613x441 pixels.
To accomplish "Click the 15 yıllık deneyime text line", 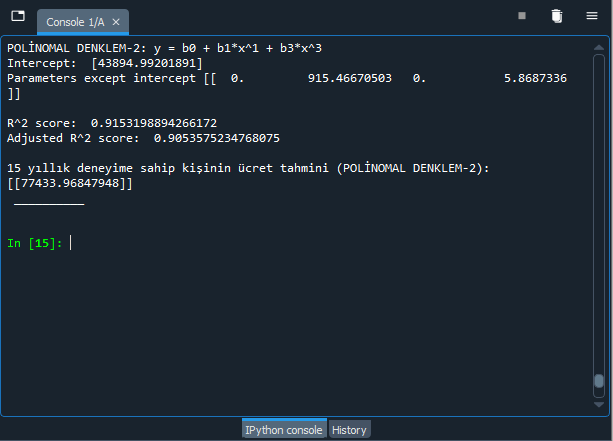I will tap(248, 168).
